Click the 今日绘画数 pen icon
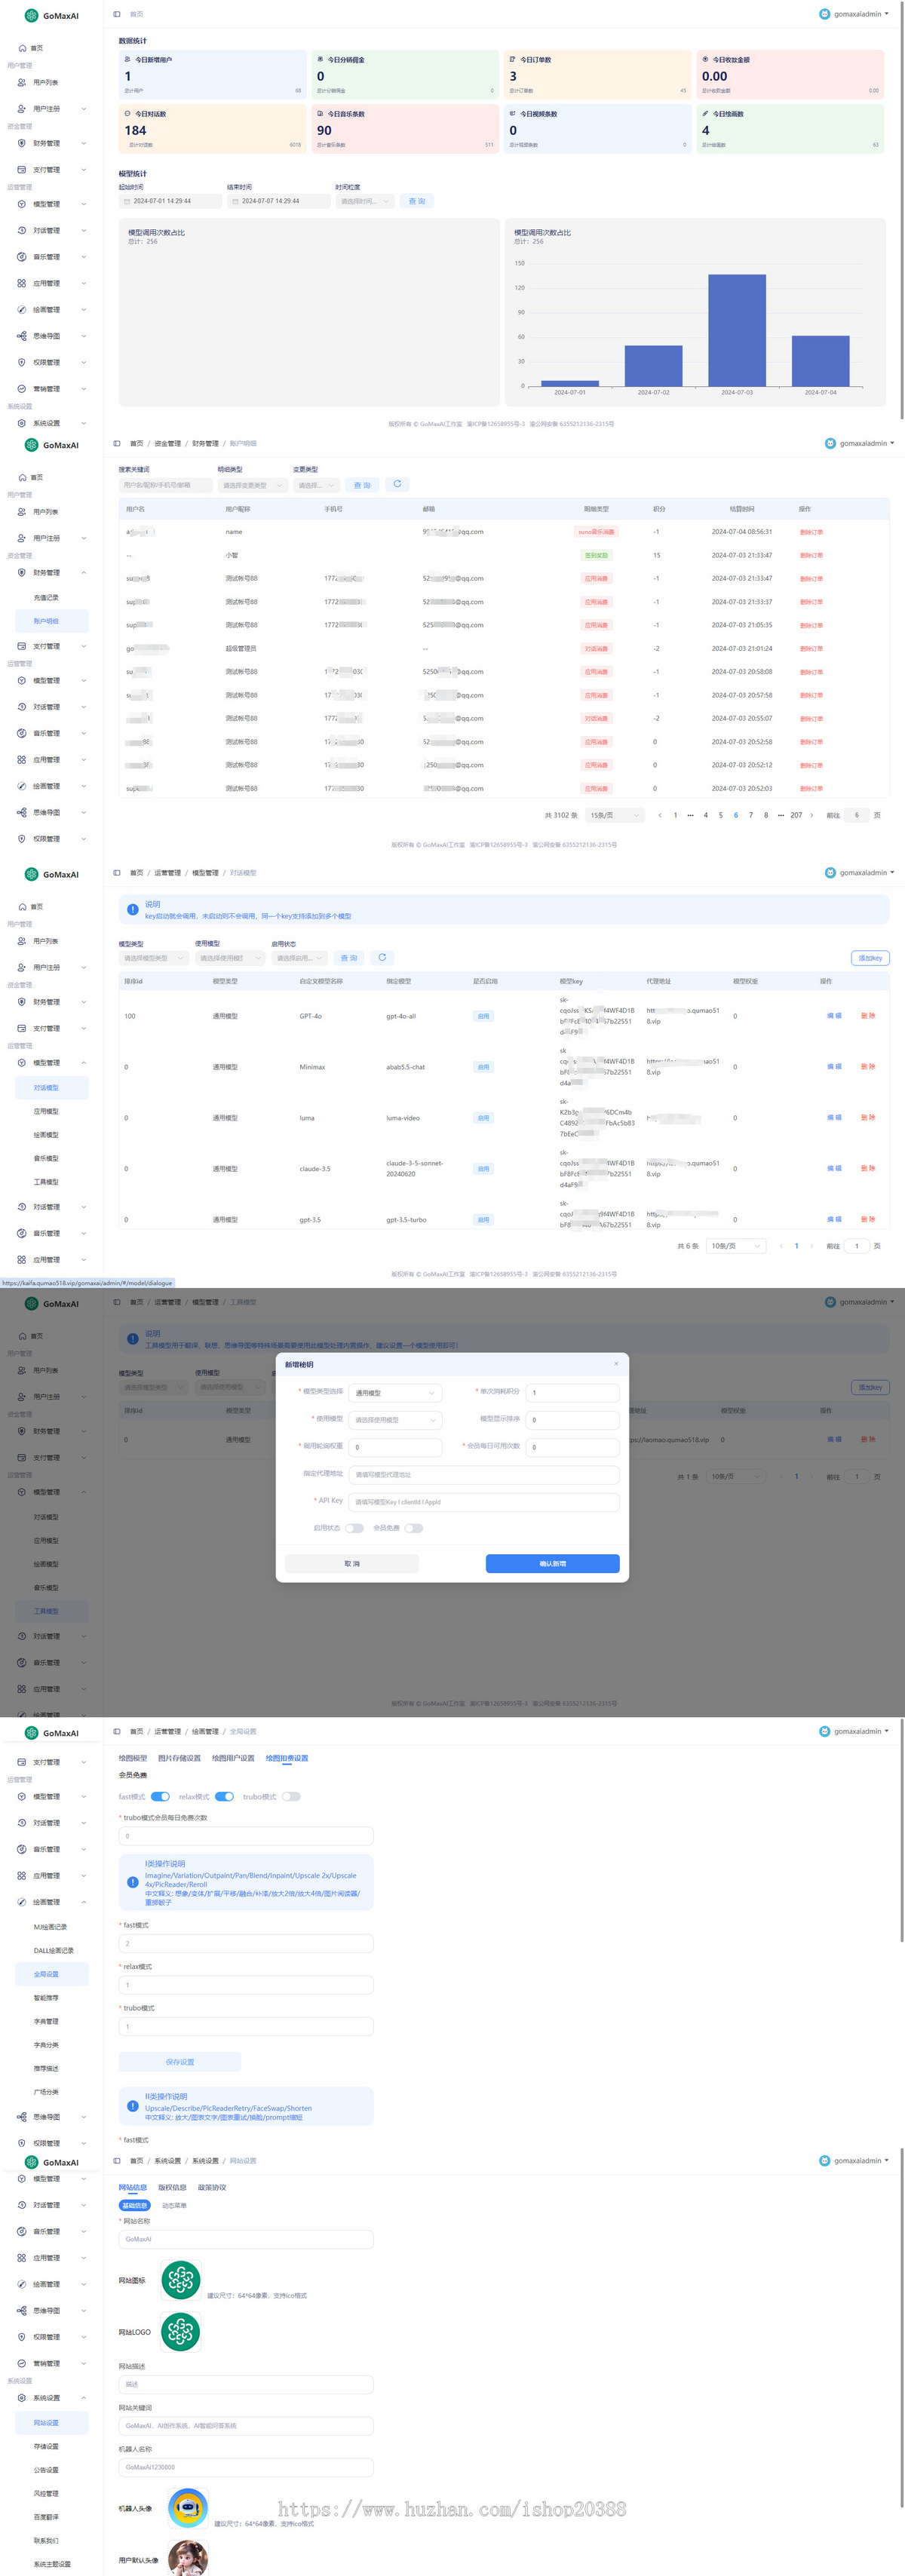Viewport: 905px width, 2576px height. pyautogui.click(x=705, y=114)
